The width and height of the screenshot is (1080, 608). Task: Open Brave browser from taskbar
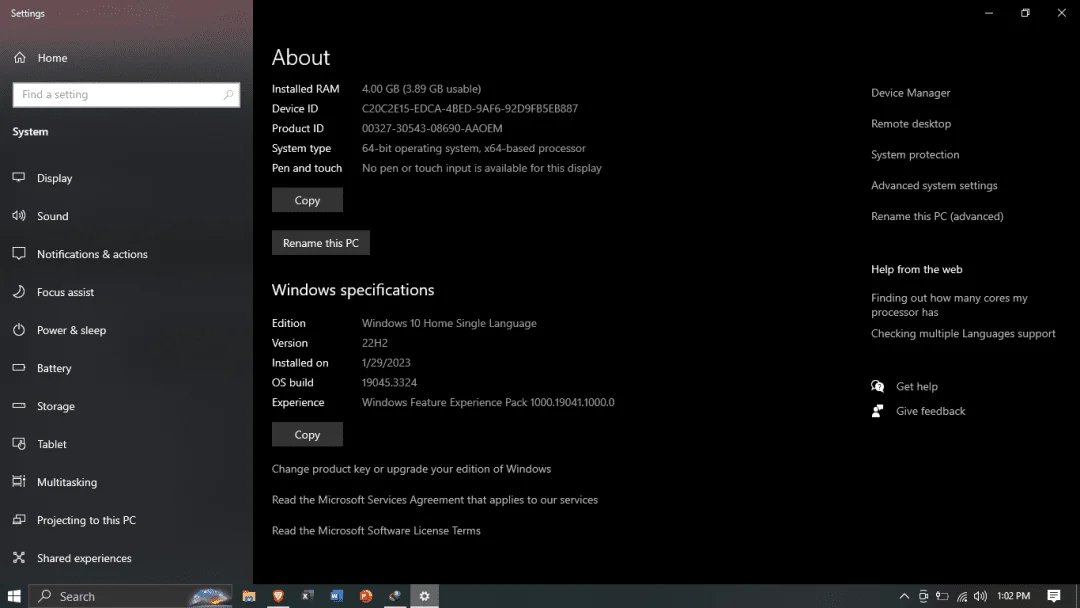coord(278,596)
